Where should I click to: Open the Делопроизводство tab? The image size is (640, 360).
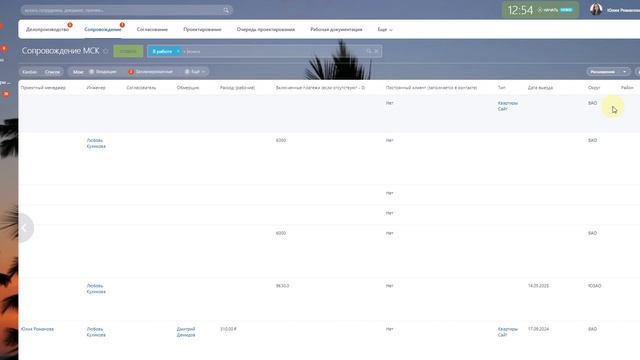pyautogui.click(x=47, y=29)
